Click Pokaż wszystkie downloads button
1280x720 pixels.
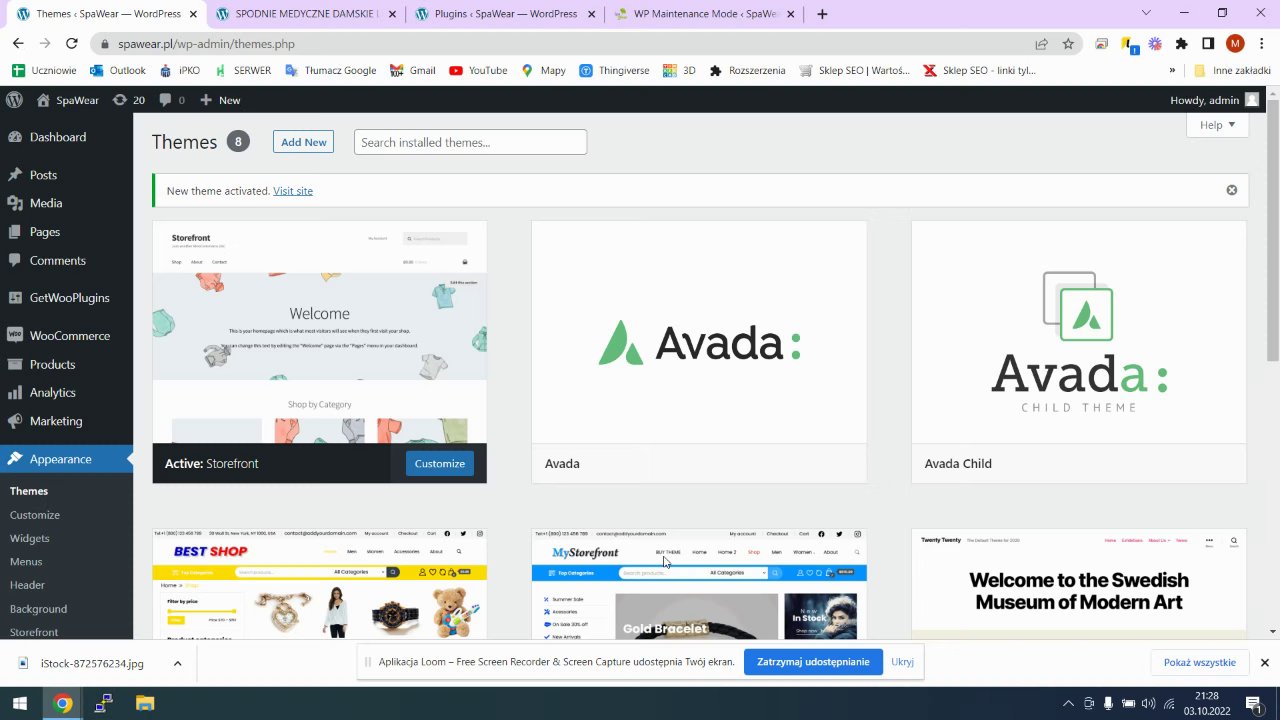1200,663
